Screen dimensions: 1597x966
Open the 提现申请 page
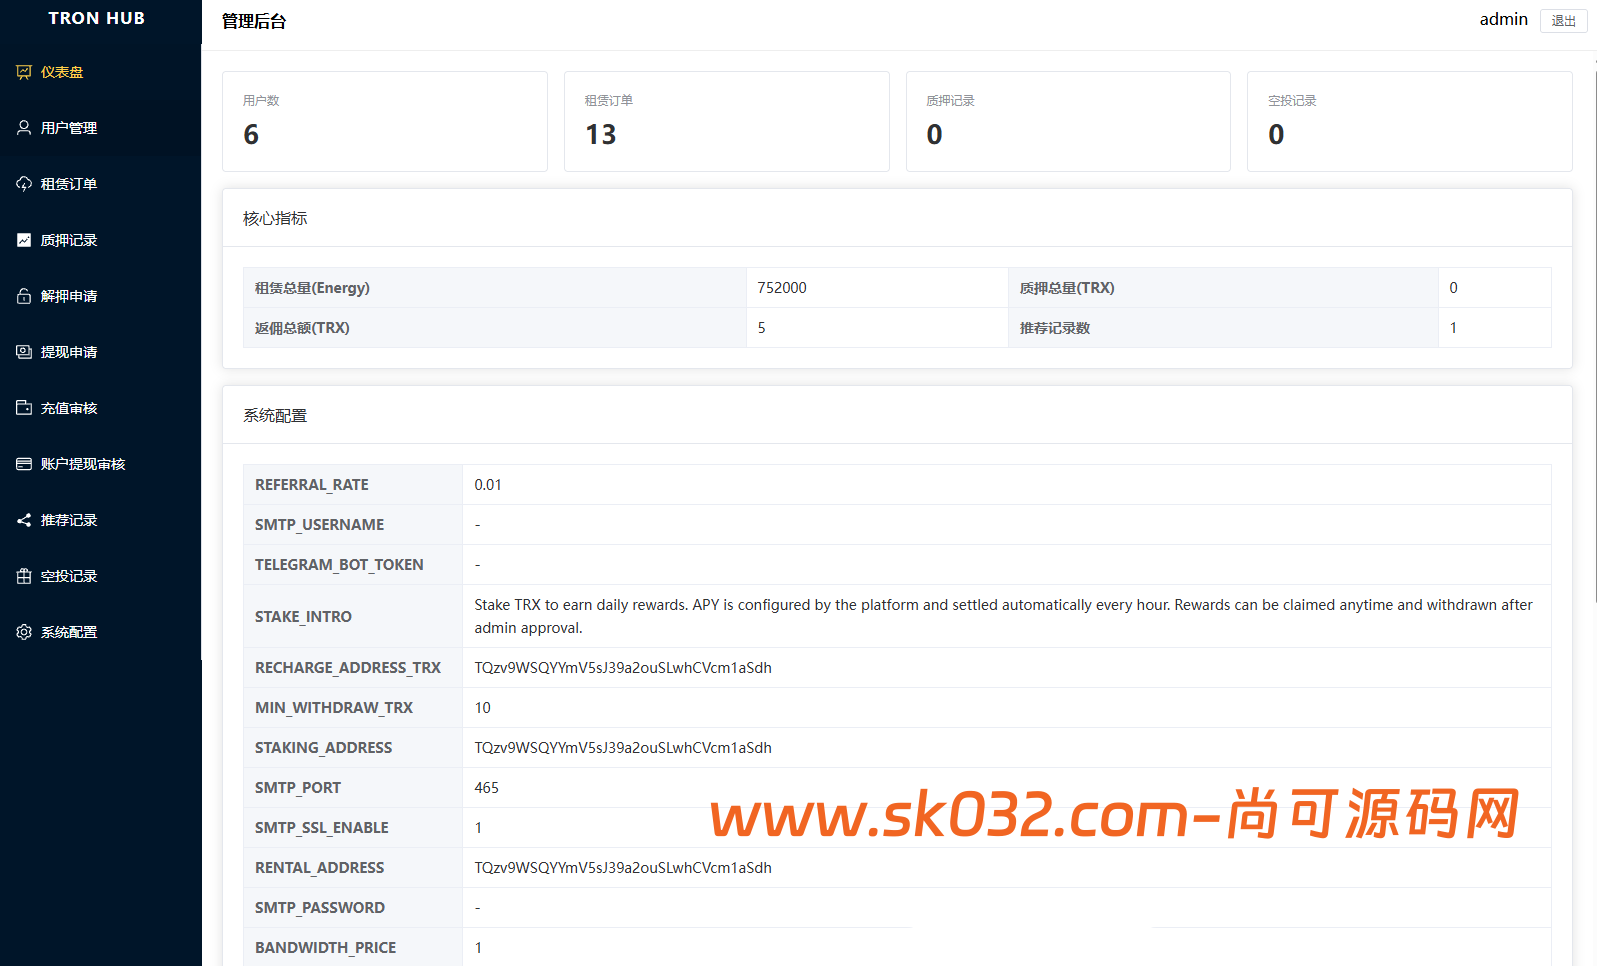pyautogui.click(x=100, y=352)
